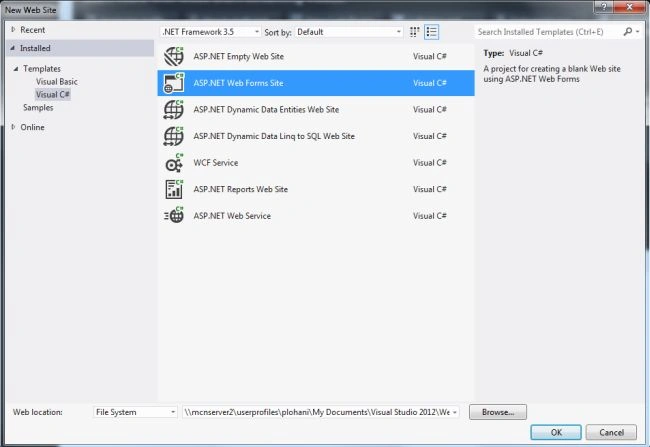Viewport: 650px width, 447px height.
Task: Open the .NET Framework 3.5 version dropdown
Action: 211,32
